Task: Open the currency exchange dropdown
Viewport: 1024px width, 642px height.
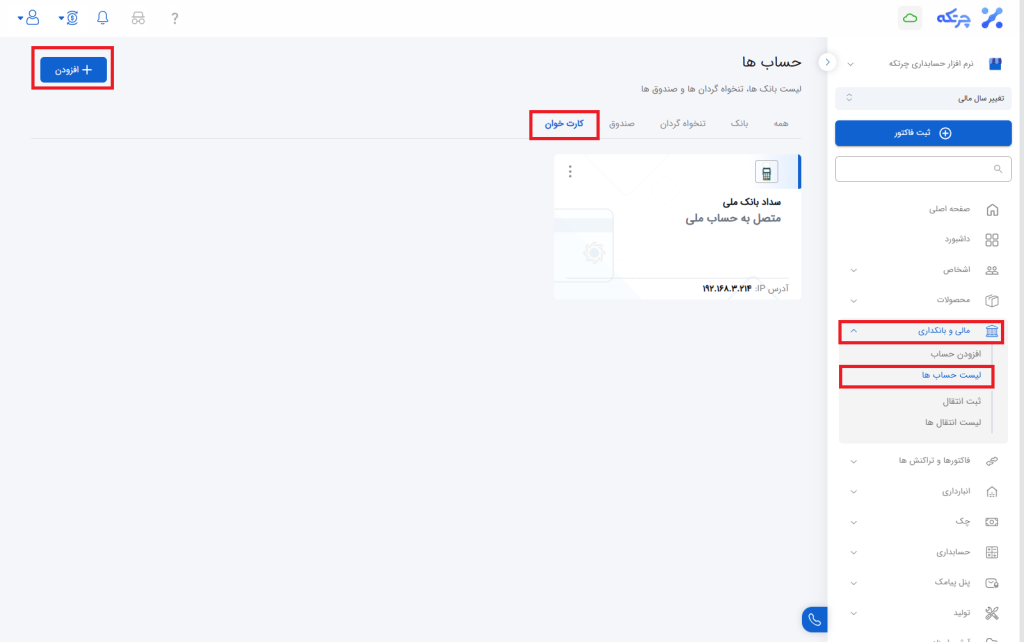Action: click(68, 18)
